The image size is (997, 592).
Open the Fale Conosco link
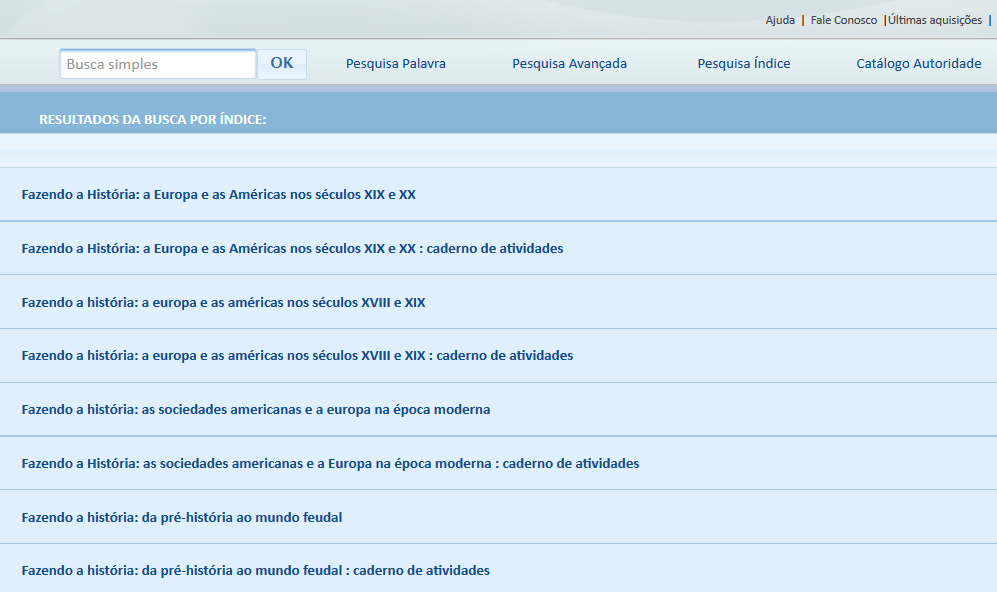843,20
